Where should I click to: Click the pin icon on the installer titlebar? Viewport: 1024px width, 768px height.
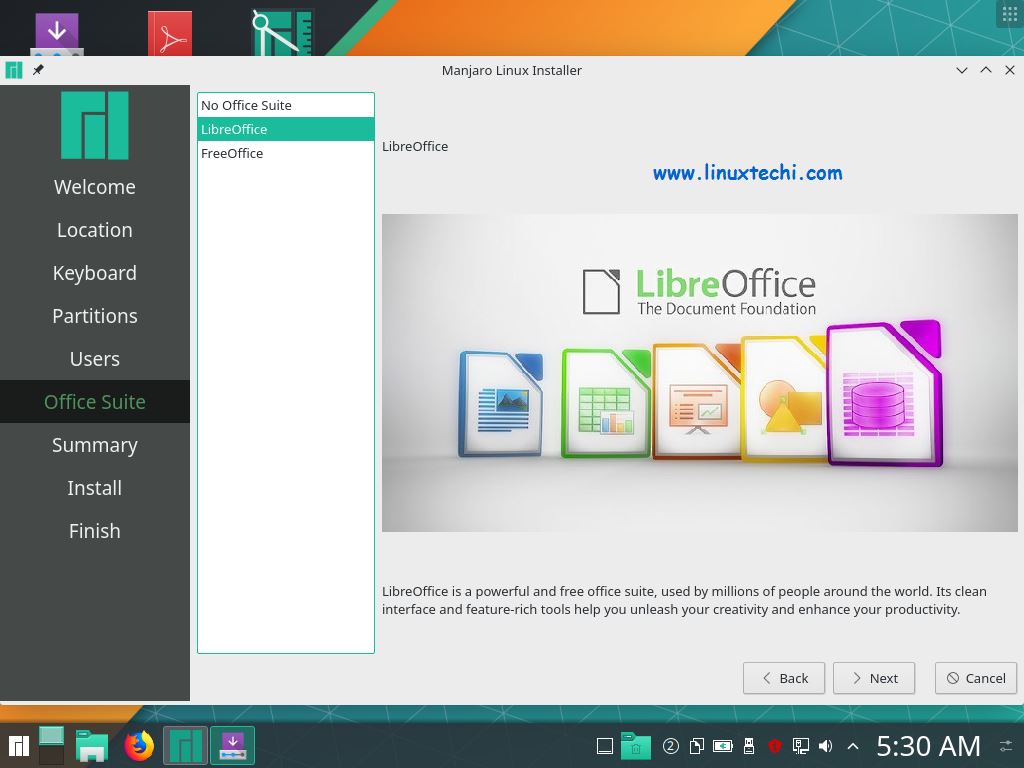[x=38, y=70]
